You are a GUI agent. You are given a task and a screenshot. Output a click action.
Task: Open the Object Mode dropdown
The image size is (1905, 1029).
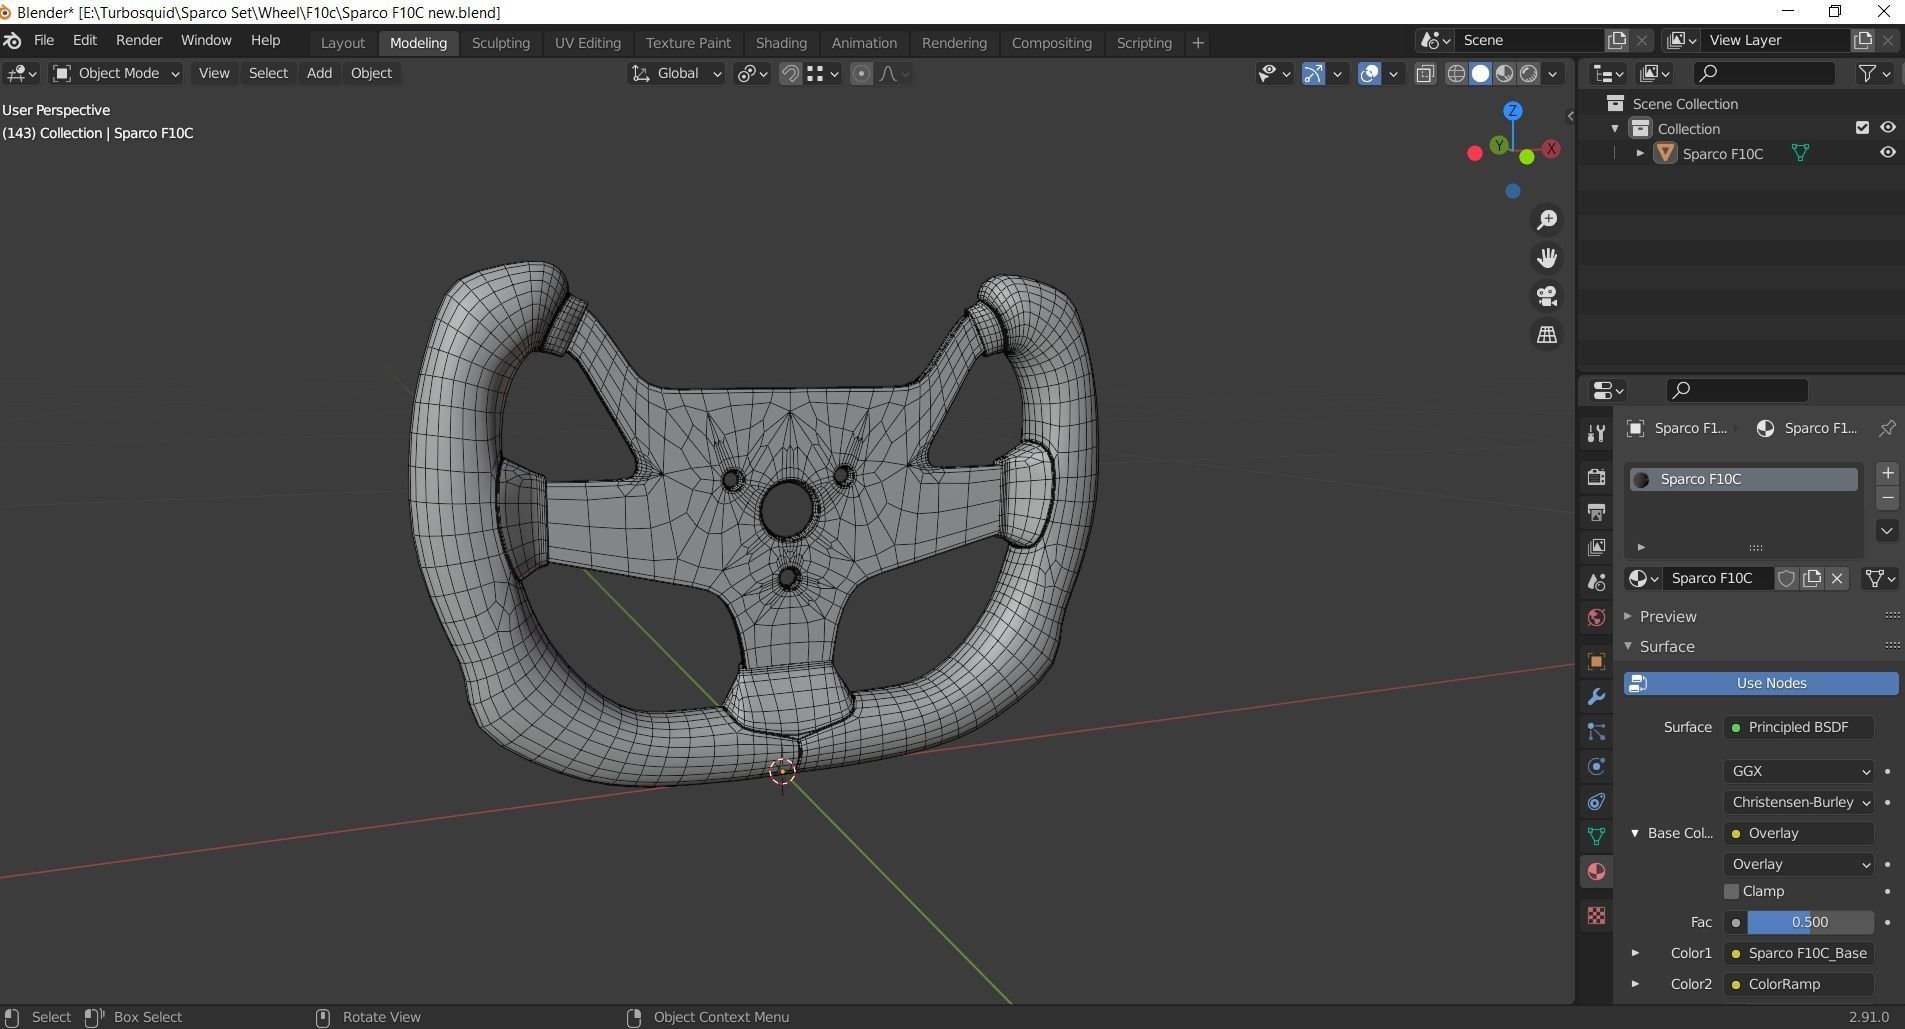coord(116,73)
